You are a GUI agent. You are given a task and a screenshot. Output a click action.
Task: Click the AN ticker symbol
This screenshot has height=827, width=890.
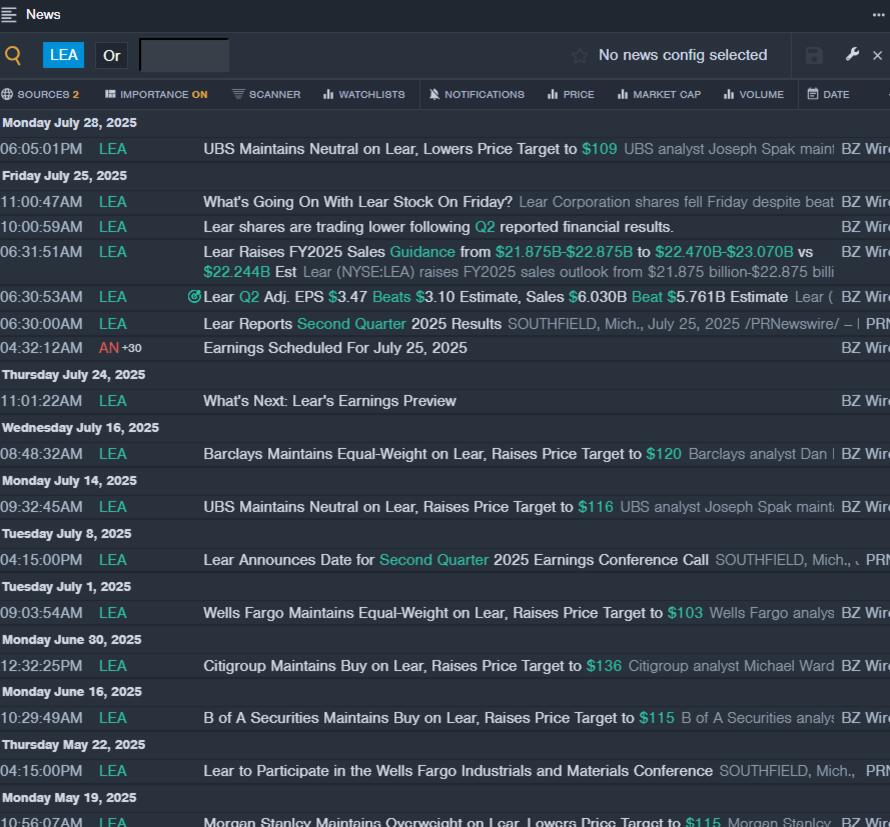coord(108,348)
